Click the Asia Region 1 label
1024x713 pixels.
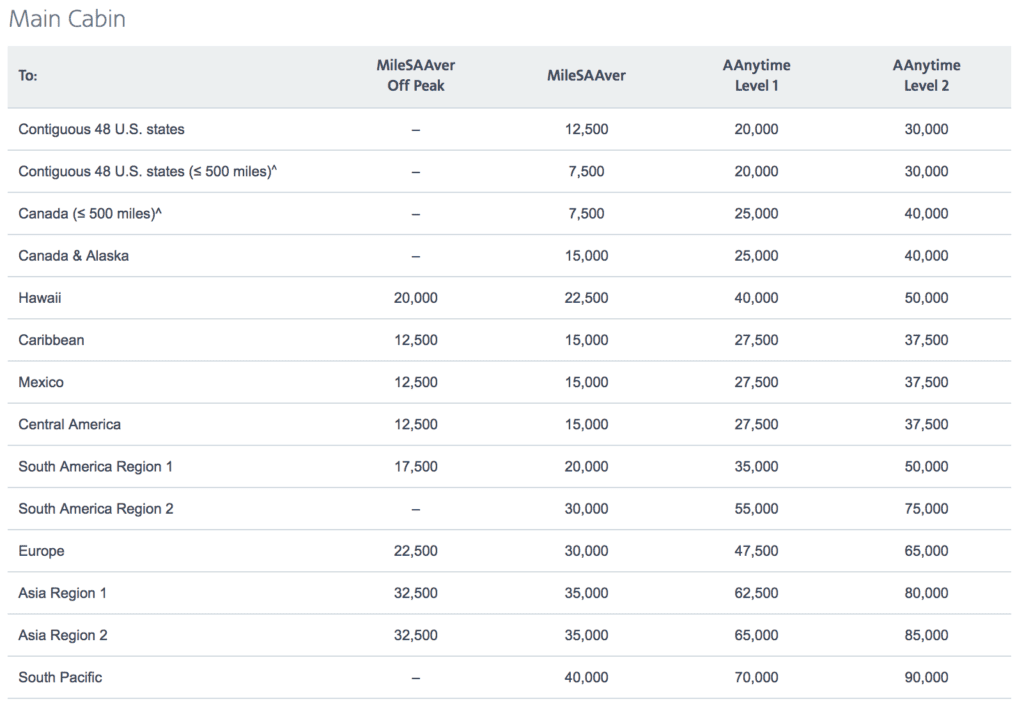coord(62,593)
